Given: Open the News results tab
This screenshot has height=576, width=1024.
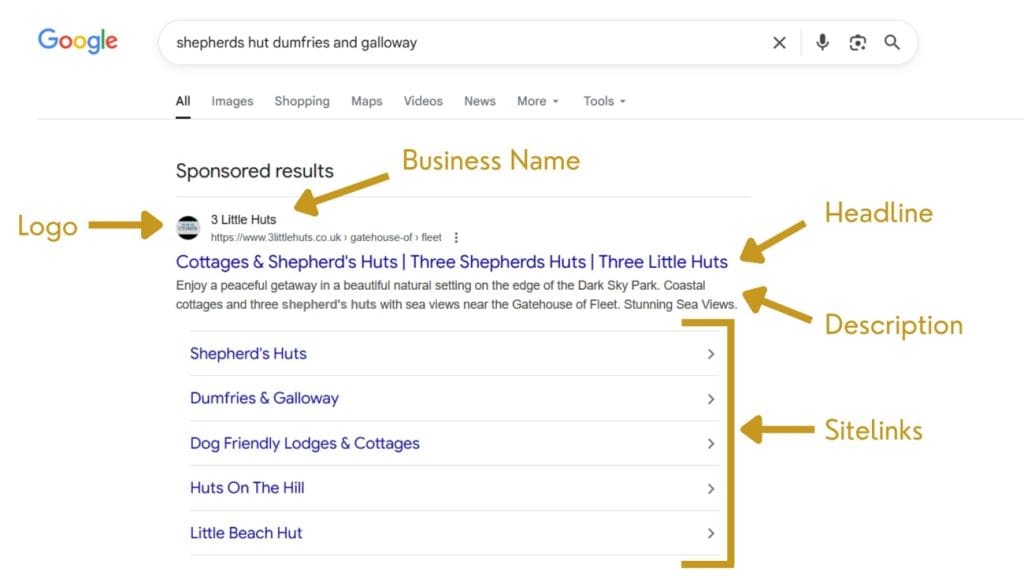Looking at the screenshot, I should click(x=479, y=101).
